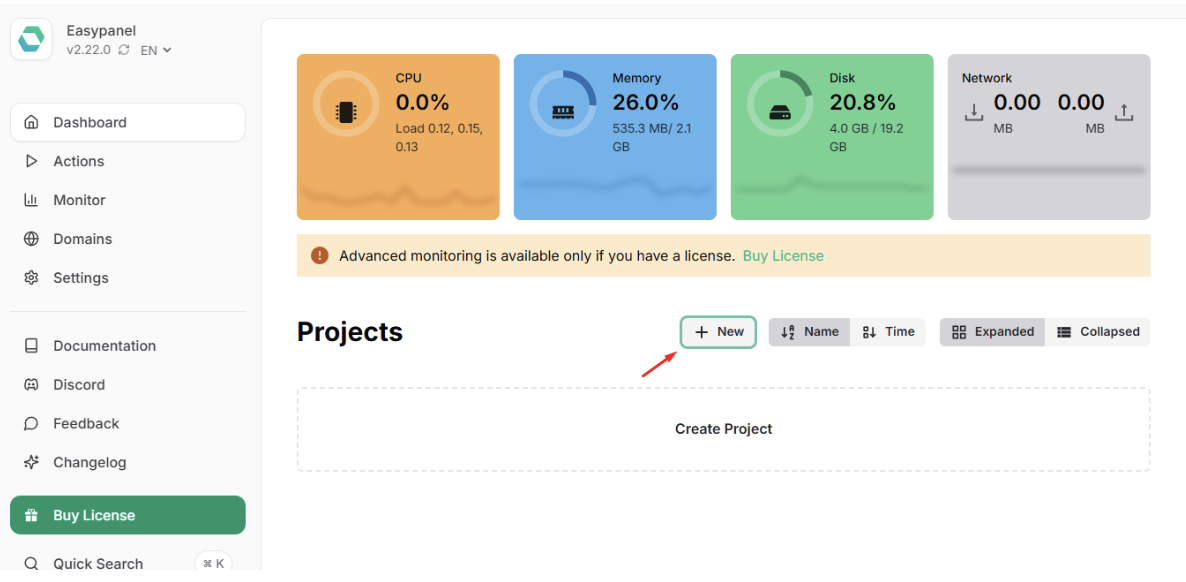
Task: Click the Domains globe icon
Action: click(31, 239)
